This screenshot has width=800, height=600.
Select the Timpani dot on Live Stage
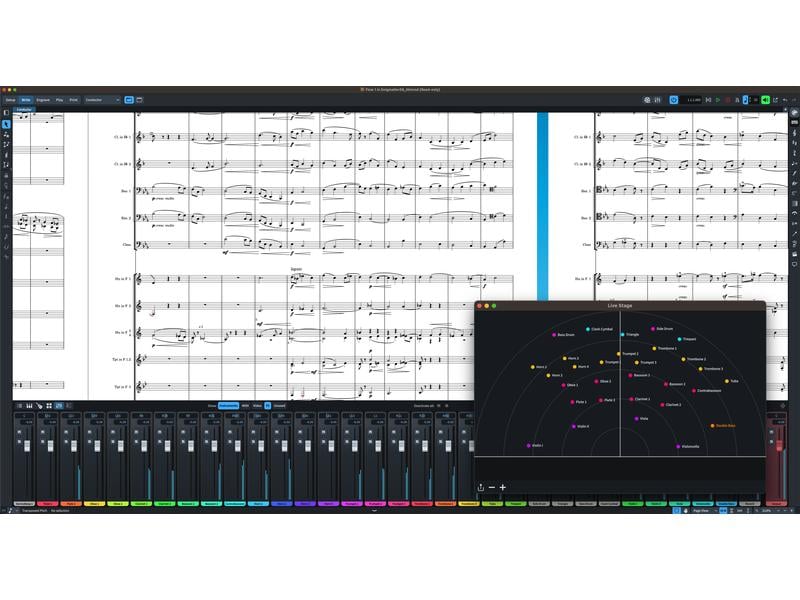pos(680,339)
